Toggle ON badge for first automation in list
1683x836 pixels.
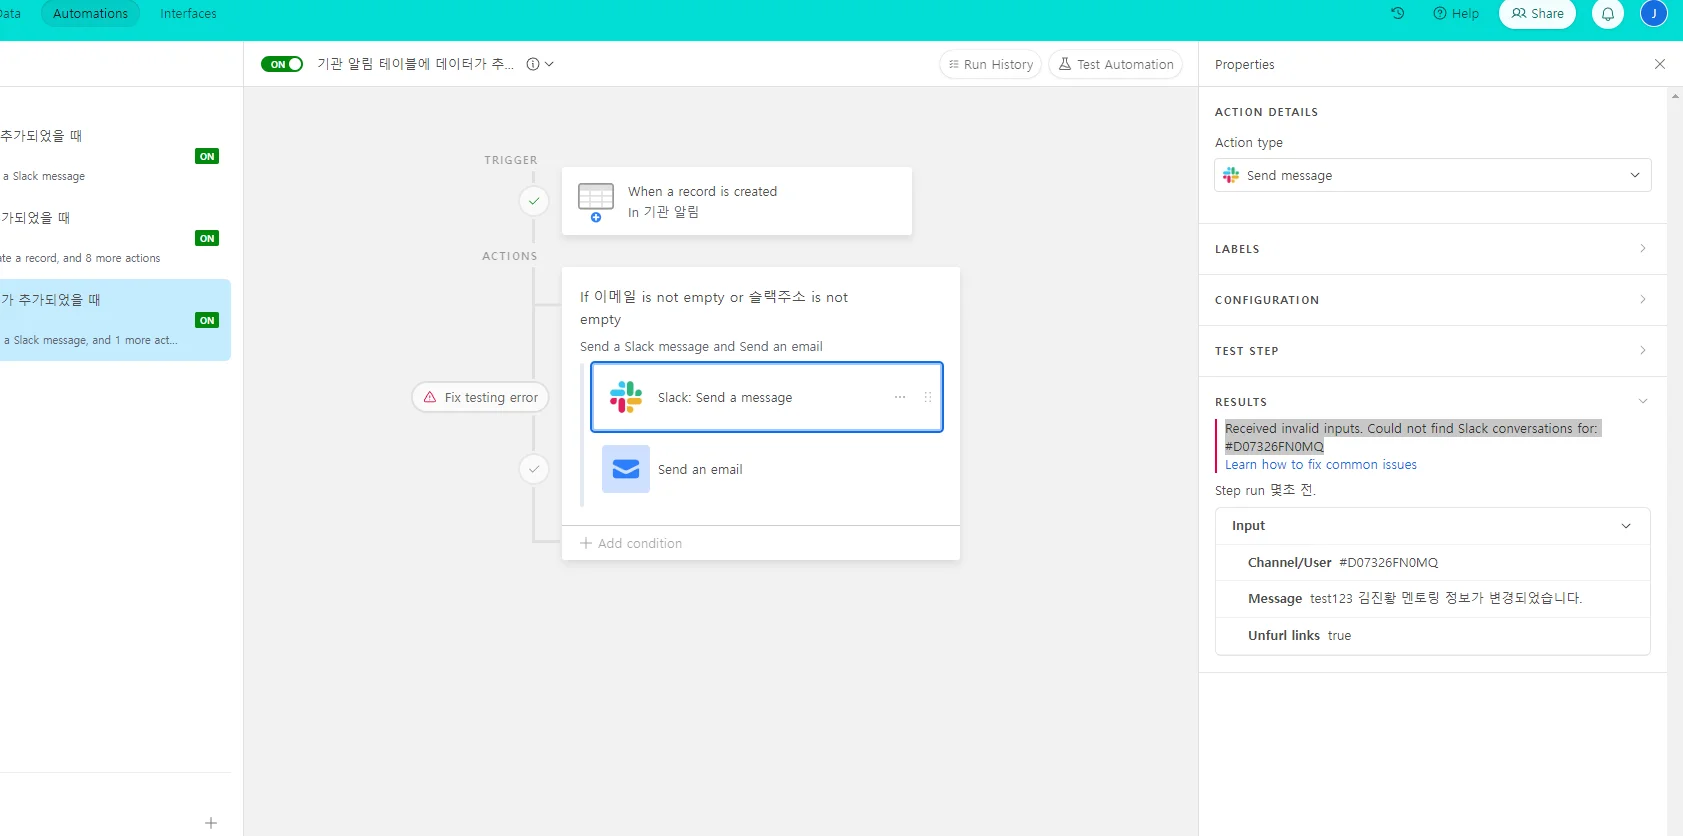207,156
